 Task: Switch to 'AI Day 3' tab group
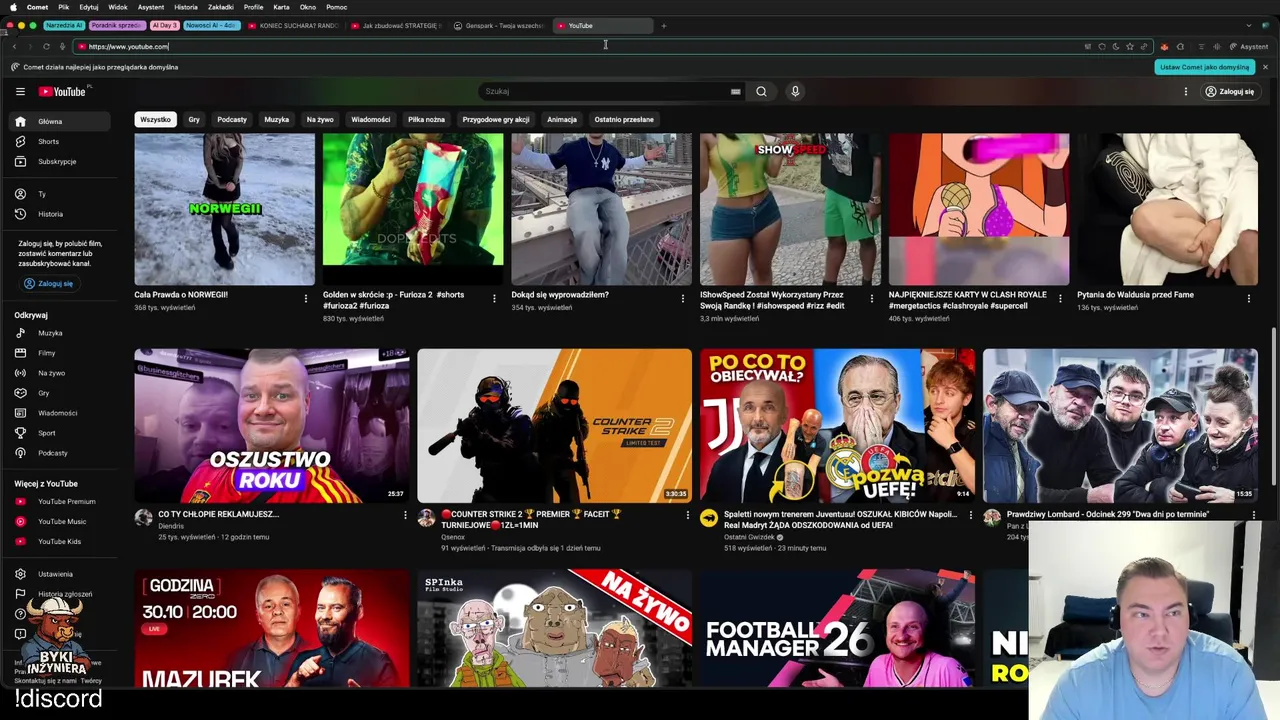tap(164, 25)
